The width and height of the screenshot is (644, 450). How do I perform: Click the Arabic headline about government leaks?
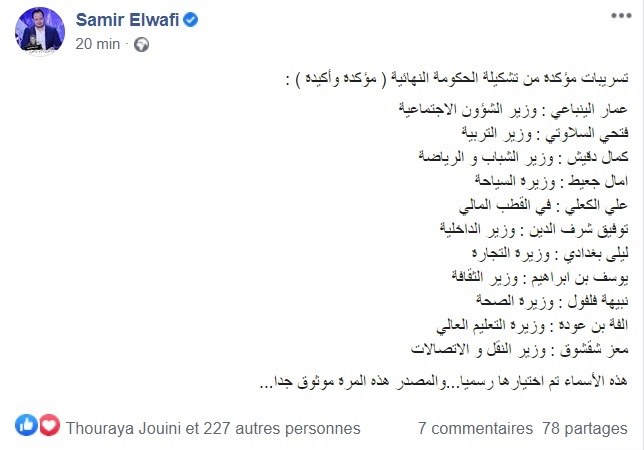[x=457, y=78]
